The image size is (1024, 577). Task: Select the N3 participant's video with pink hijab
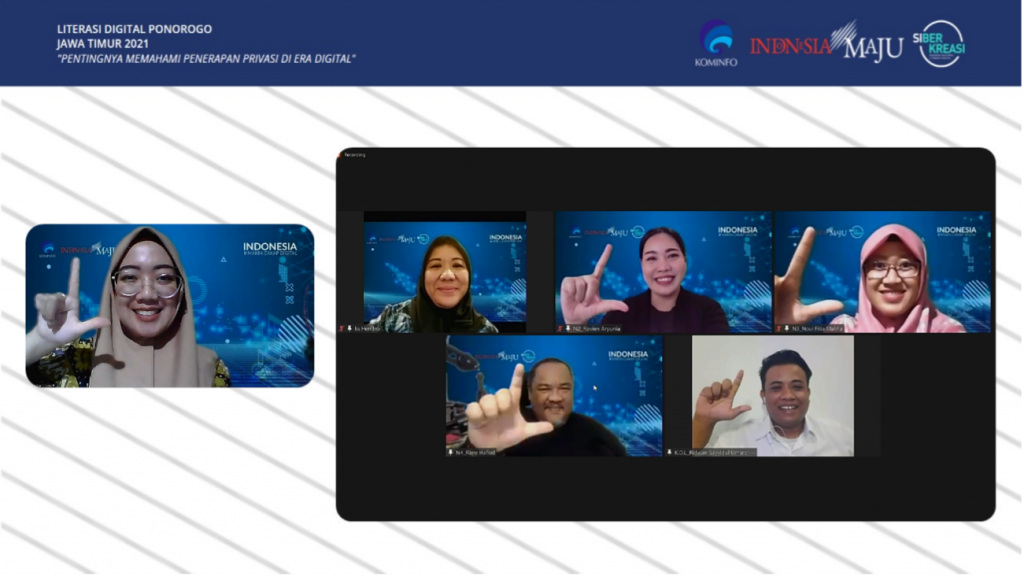coord(882,271)
